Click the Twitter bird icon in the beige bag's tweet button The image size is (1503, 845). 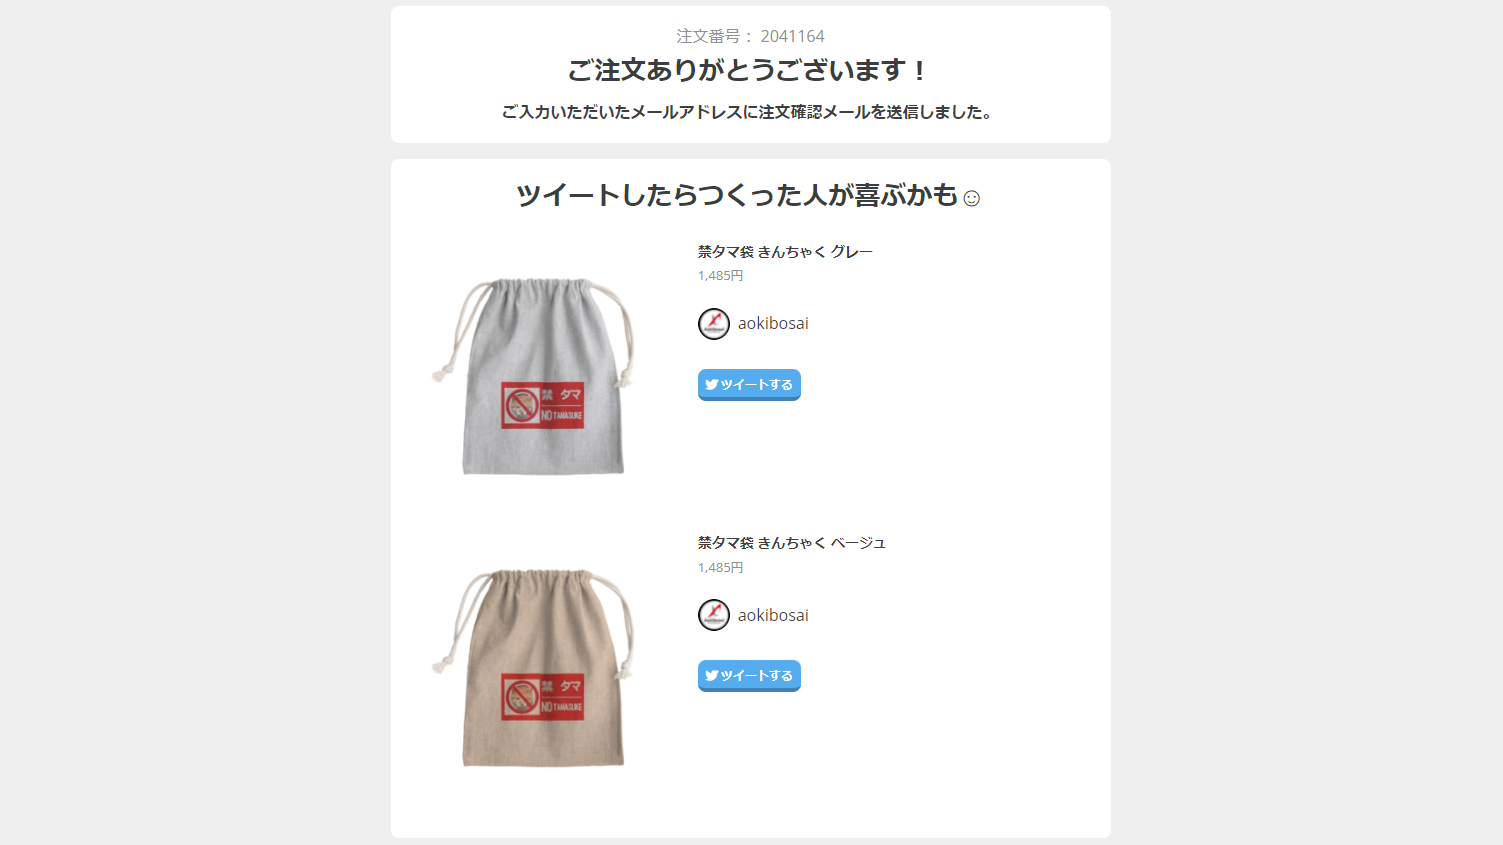coord(711,675)
